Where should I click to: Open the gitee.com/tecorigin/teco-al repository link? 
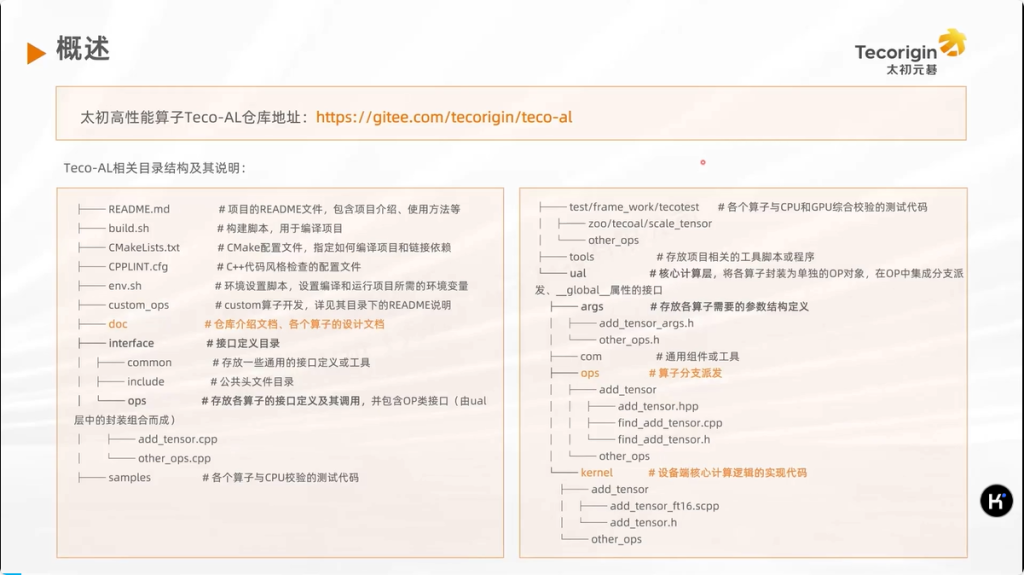(x=443, y=117)
